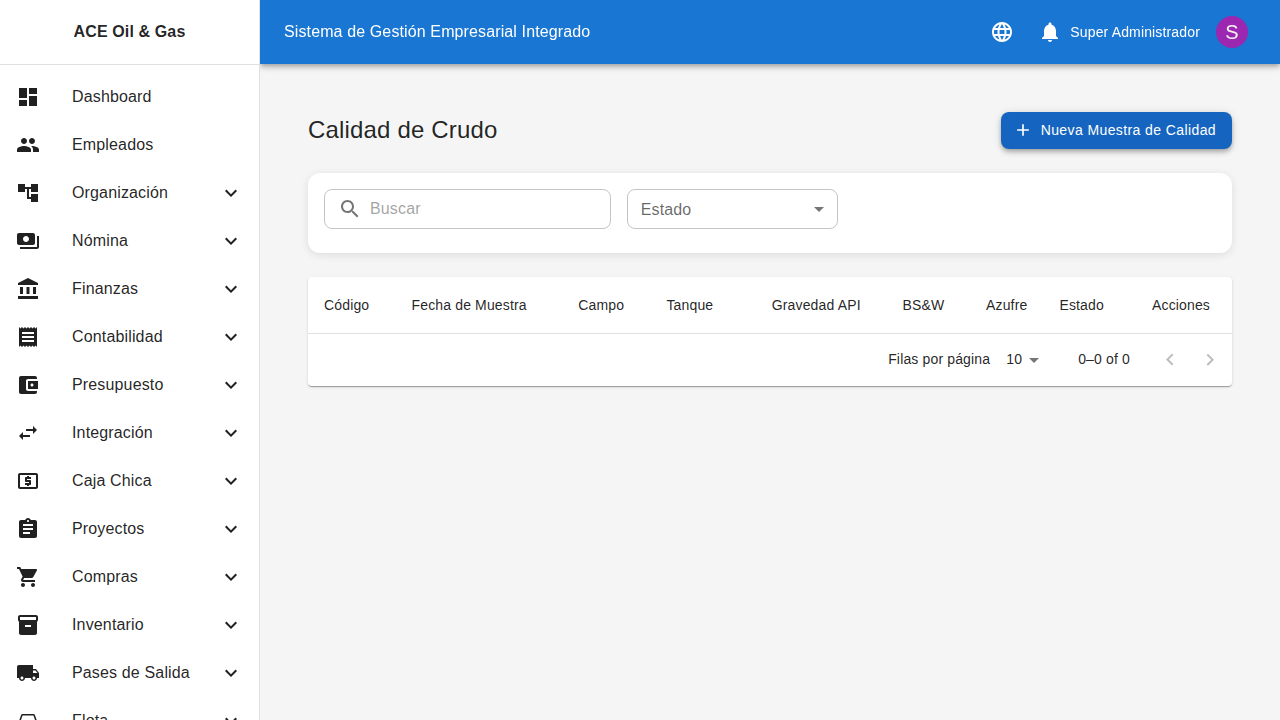
Task: Open the Filas por página selector
Action: [x=1021, y=359]
